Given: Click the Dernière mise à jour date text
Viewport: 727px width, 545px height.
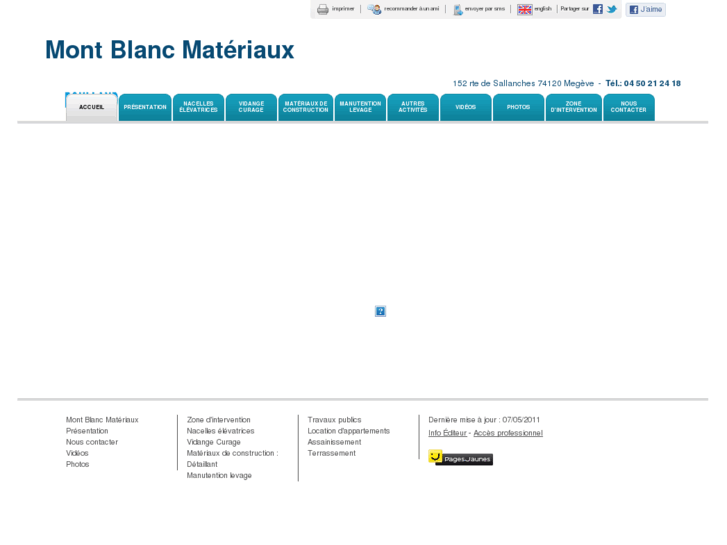Looking at the screenshot, I should (484, 420).
